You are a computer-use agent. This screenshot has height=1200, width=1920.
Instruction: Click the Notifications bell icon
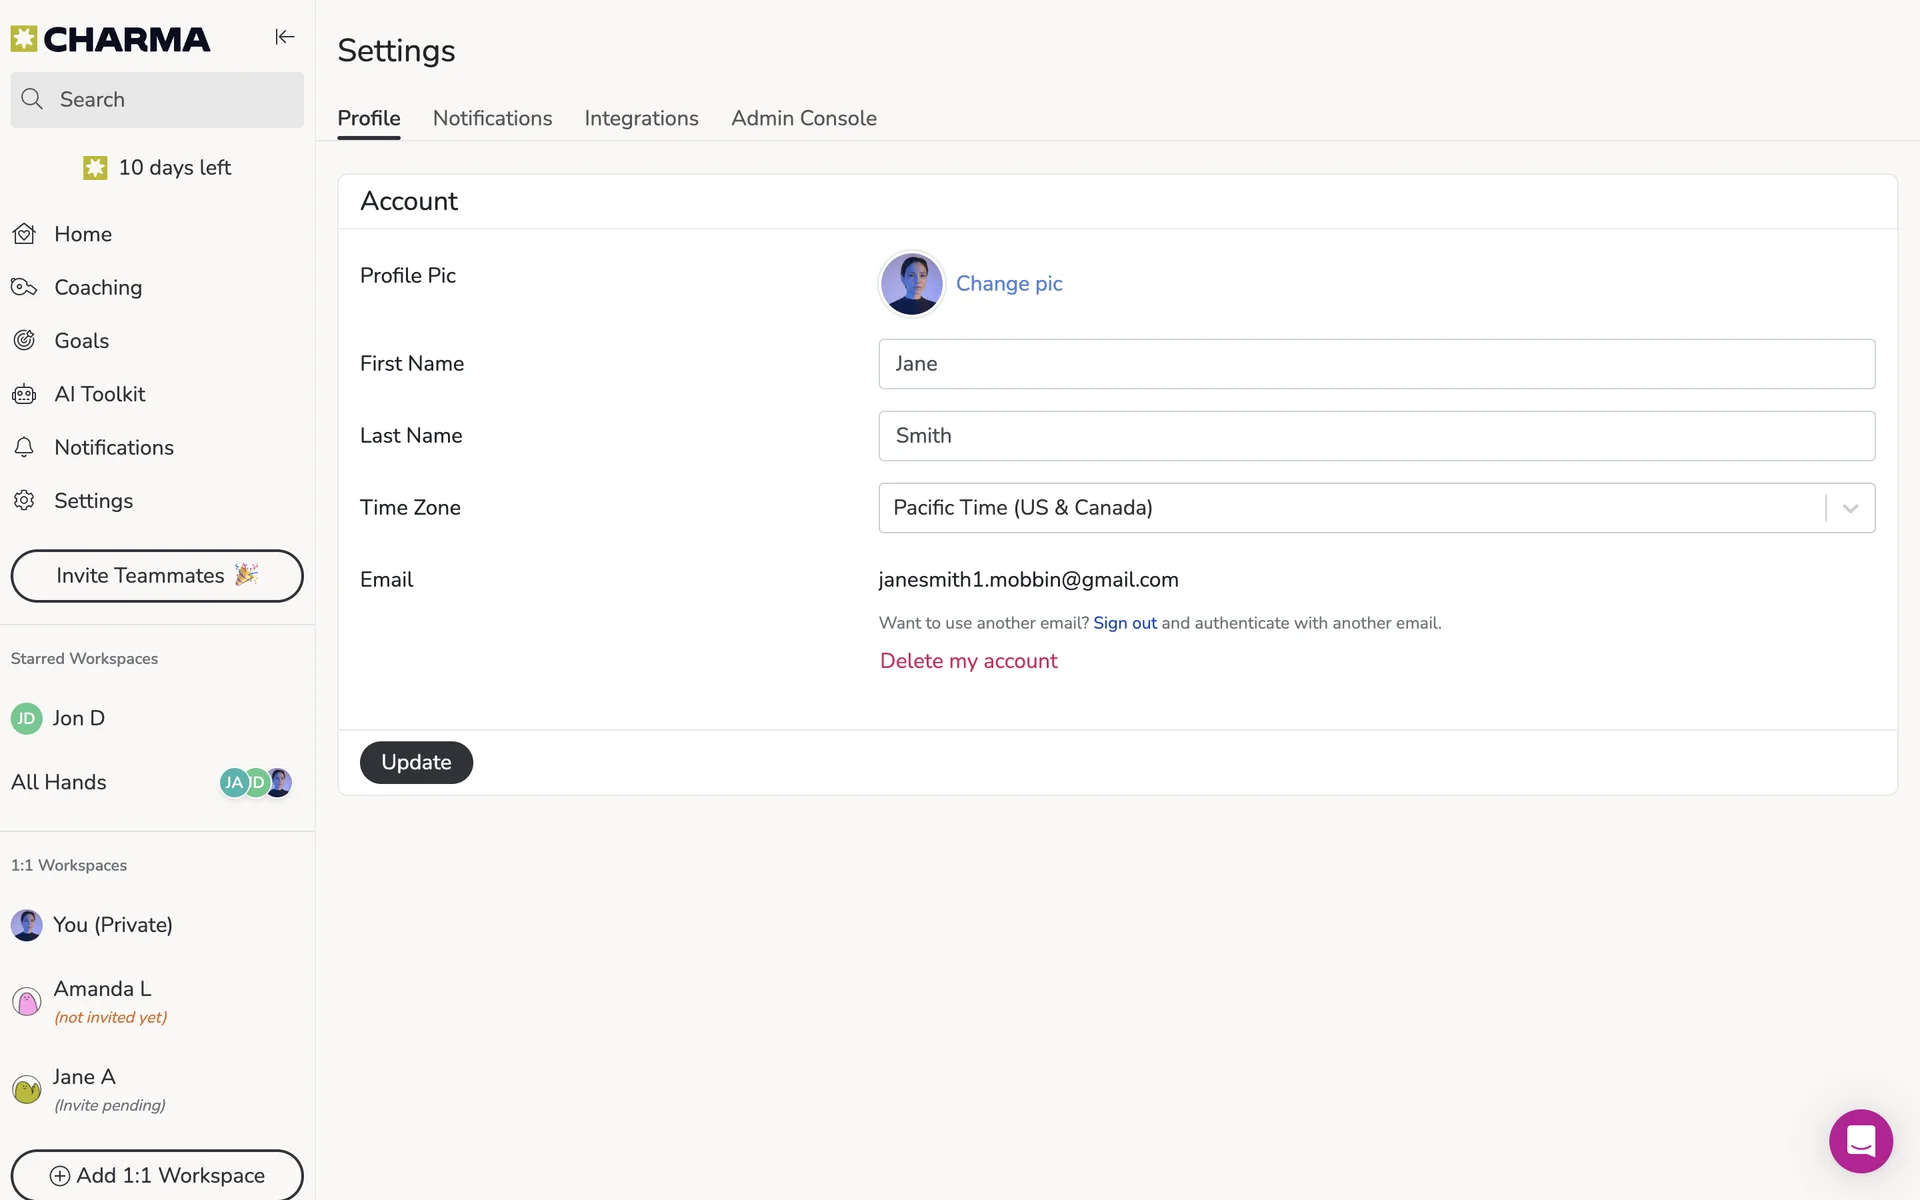point(24,447)
